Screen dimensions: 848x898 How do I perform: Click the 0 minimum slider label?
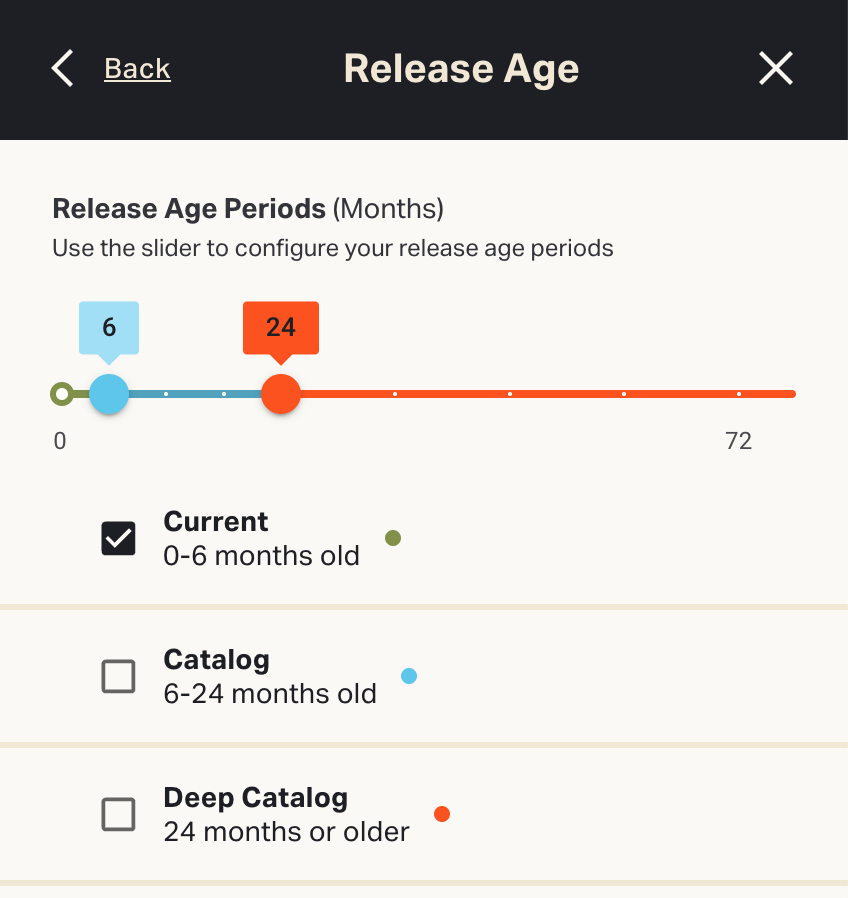(60, 441)
